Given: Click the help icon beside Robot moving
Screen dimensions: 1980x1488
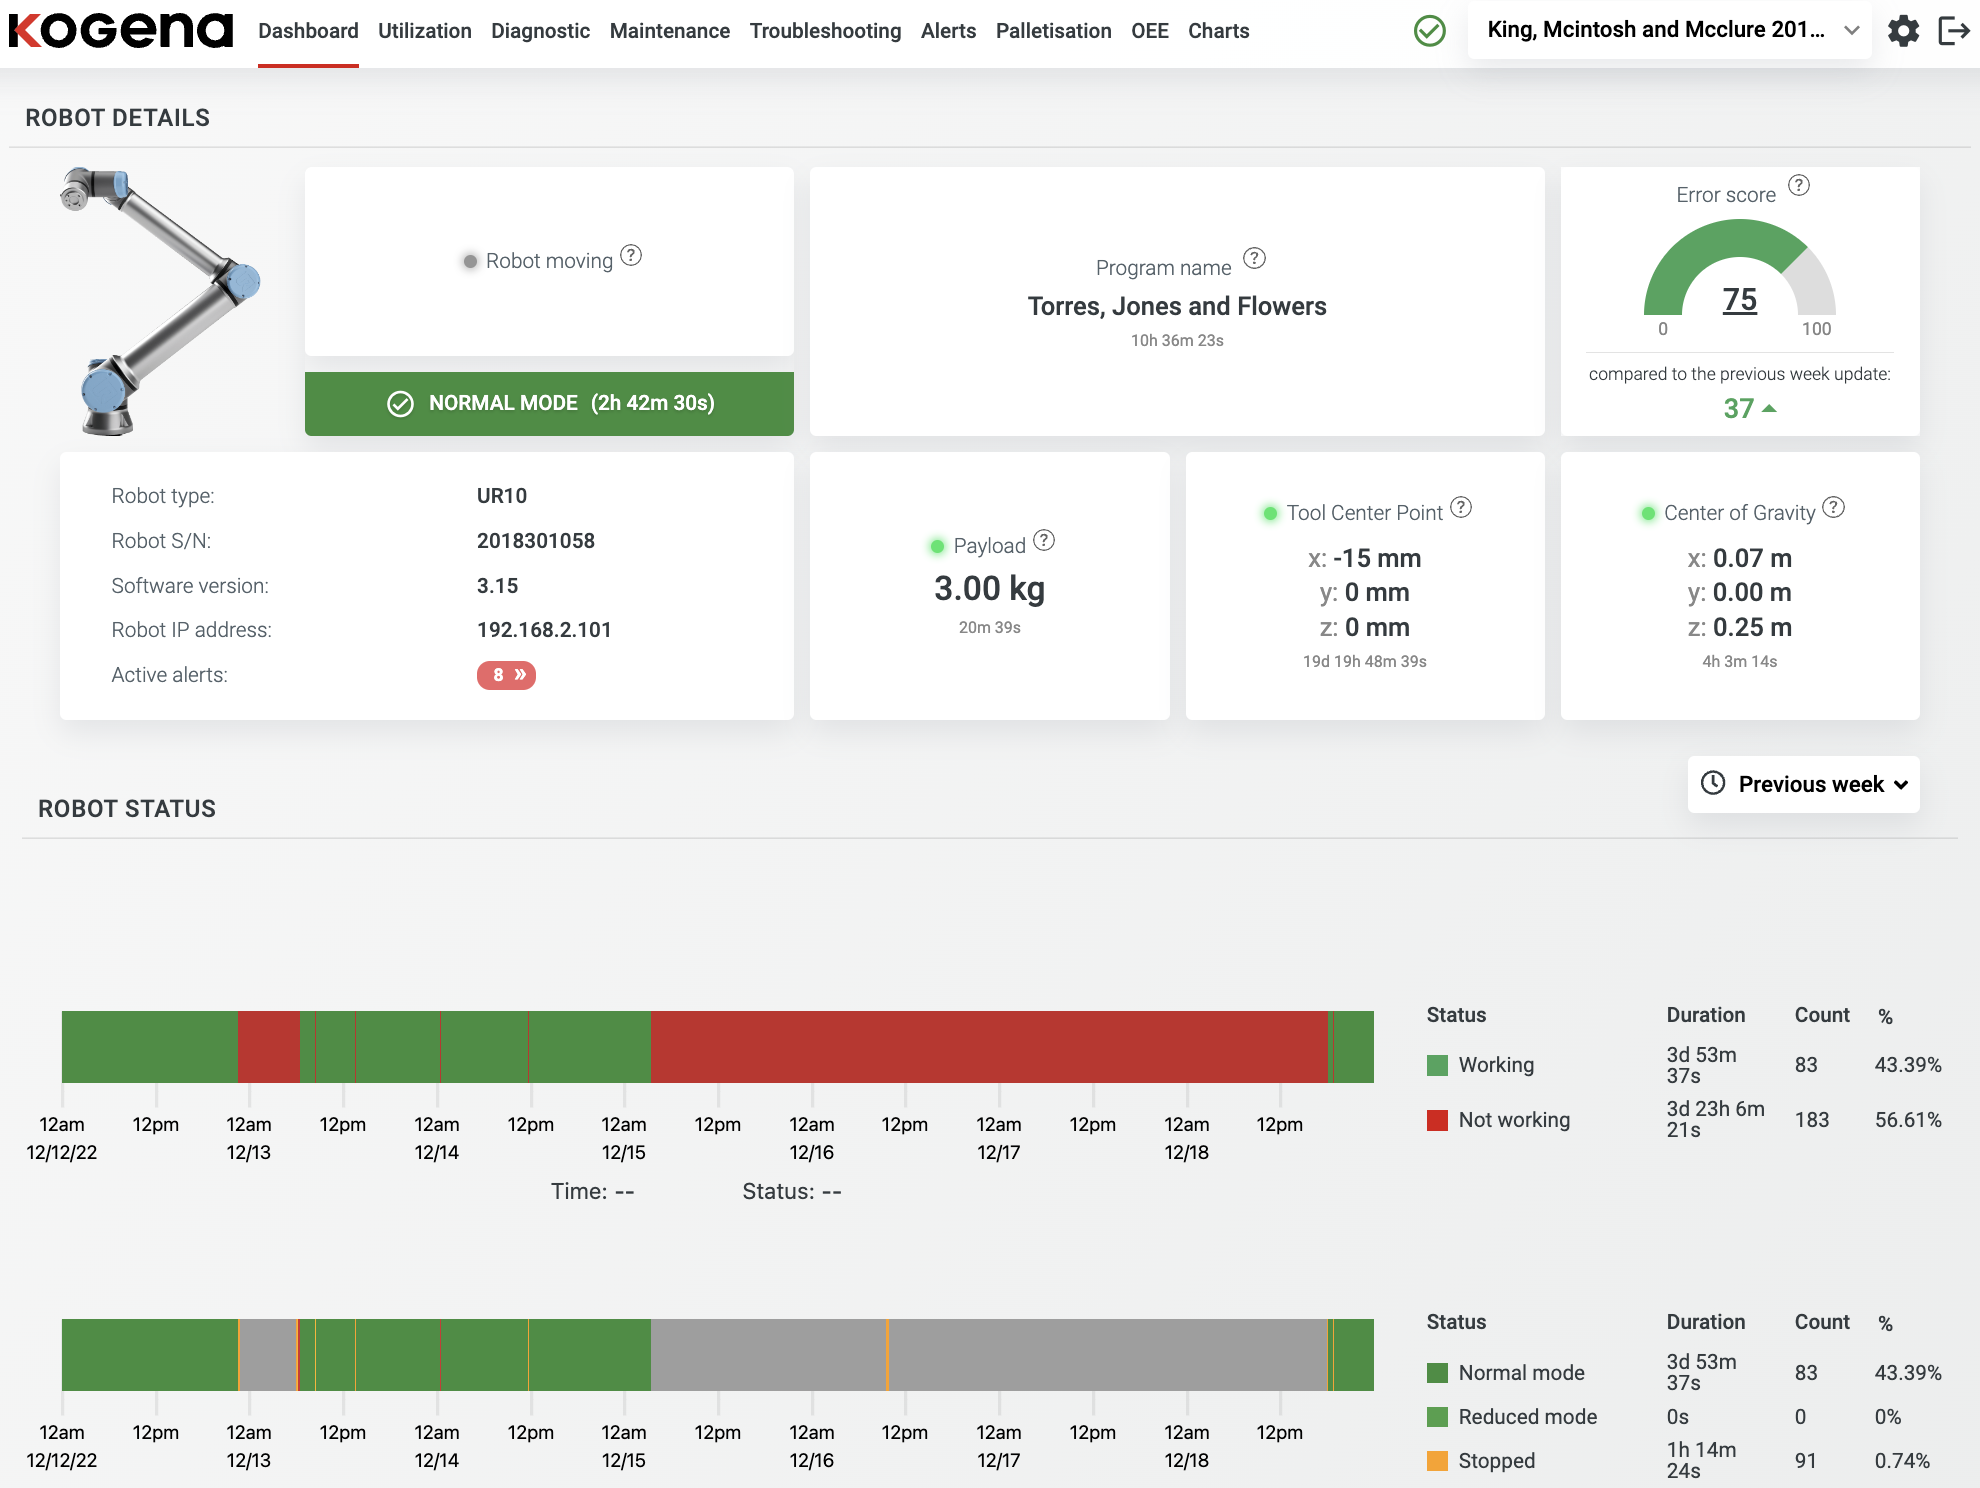Looking at the screenshot, I should click(631, 256).
